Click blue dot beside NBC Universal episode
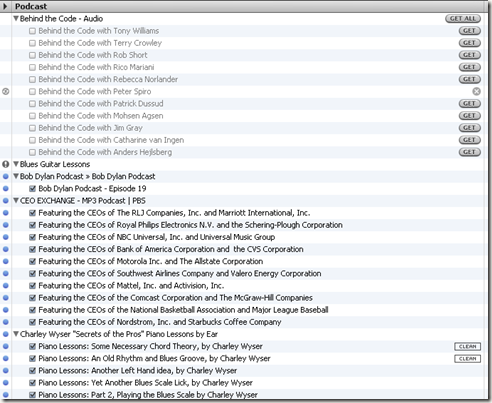 (6, 237)
